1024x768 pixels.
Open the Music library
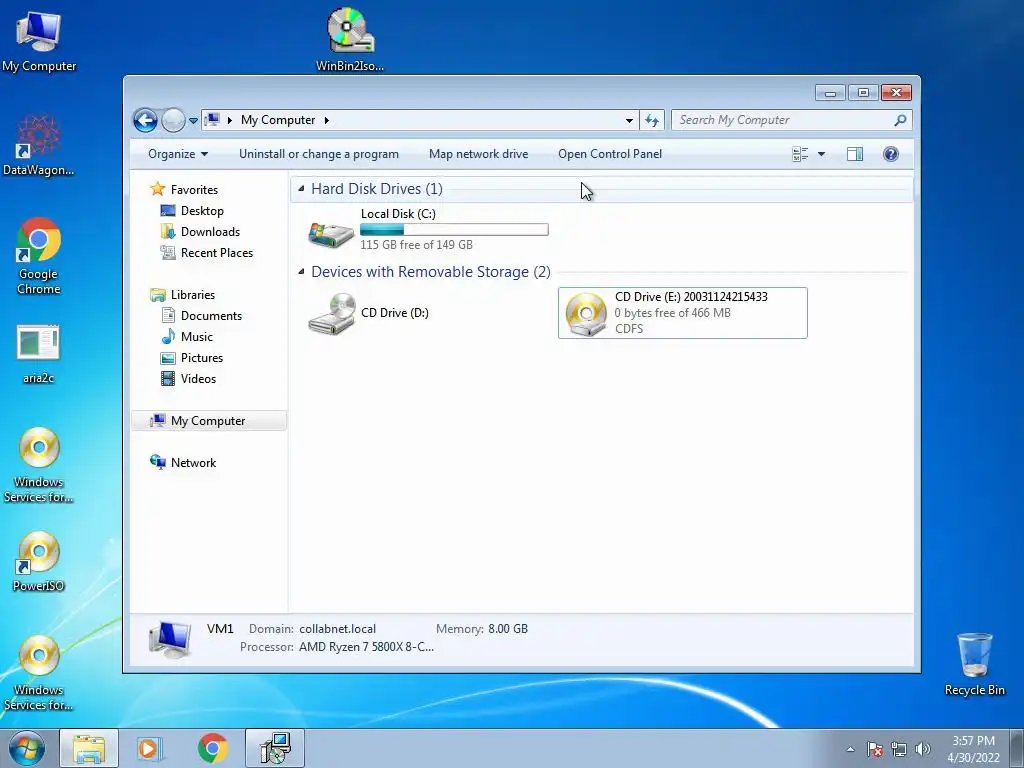click(197, 336)
